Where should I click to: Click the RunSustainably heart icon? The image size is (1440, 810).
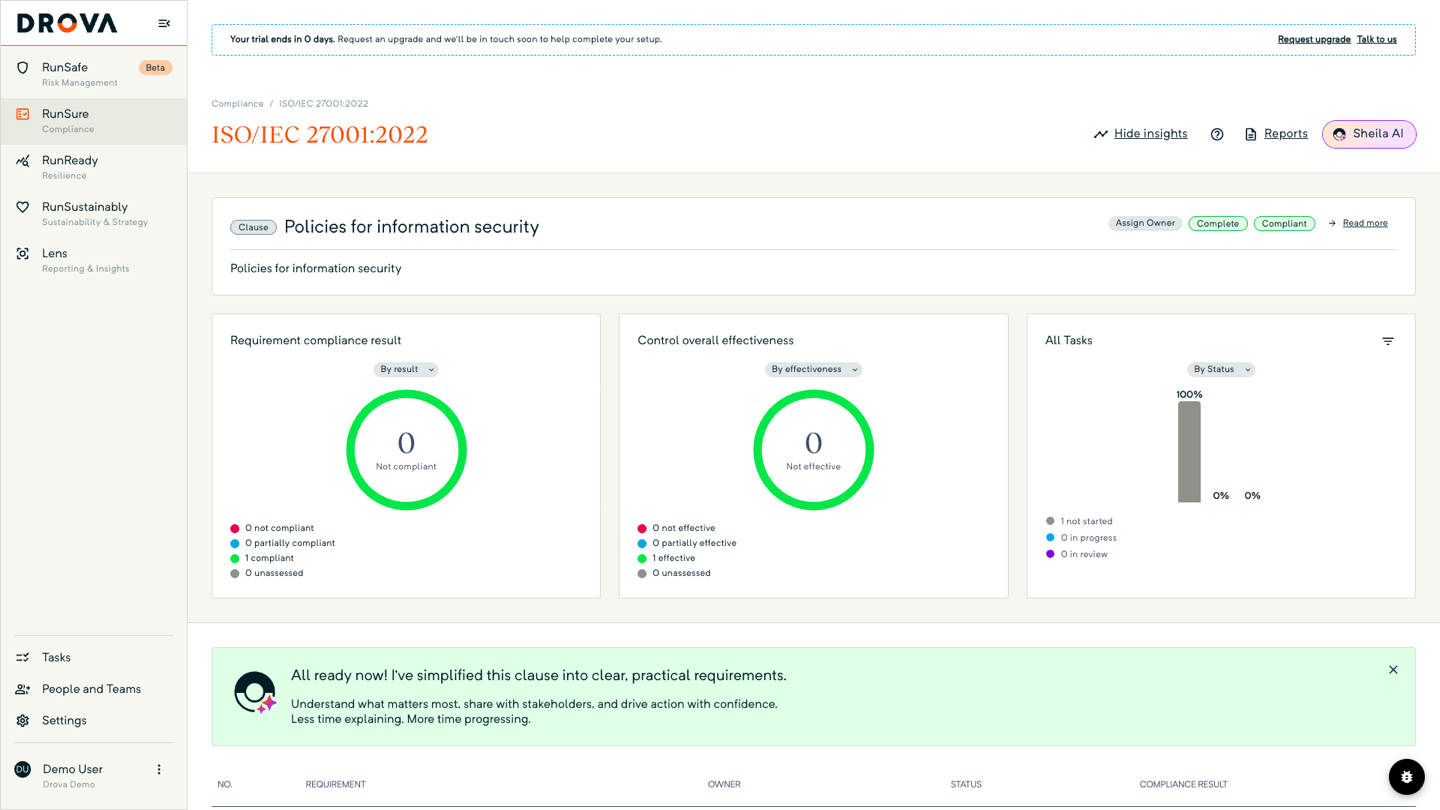23,207
